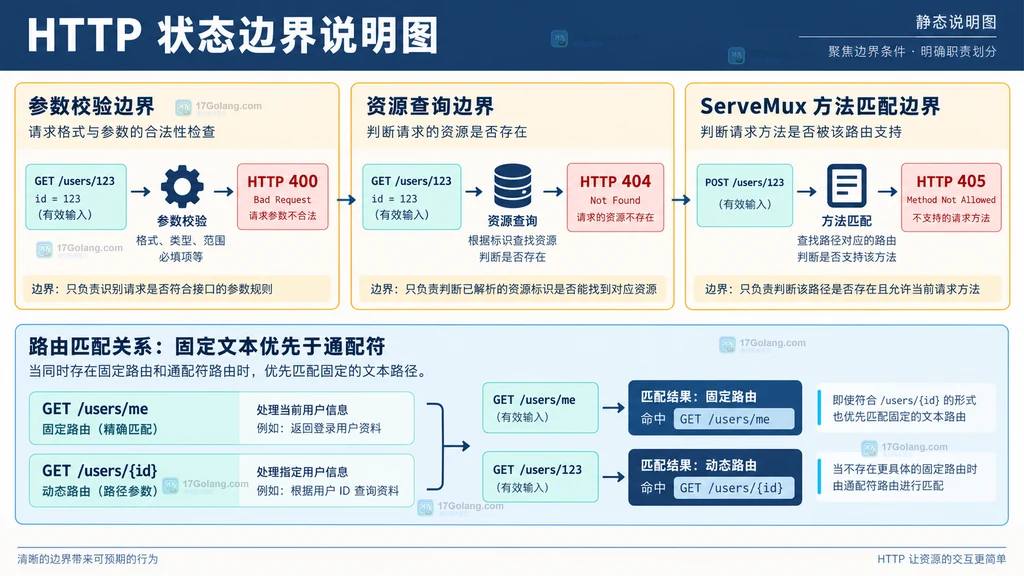Click the text 例如：返回登录用户资料
The width and height of the screenshot is (1024, 576).
pos(319,428)
